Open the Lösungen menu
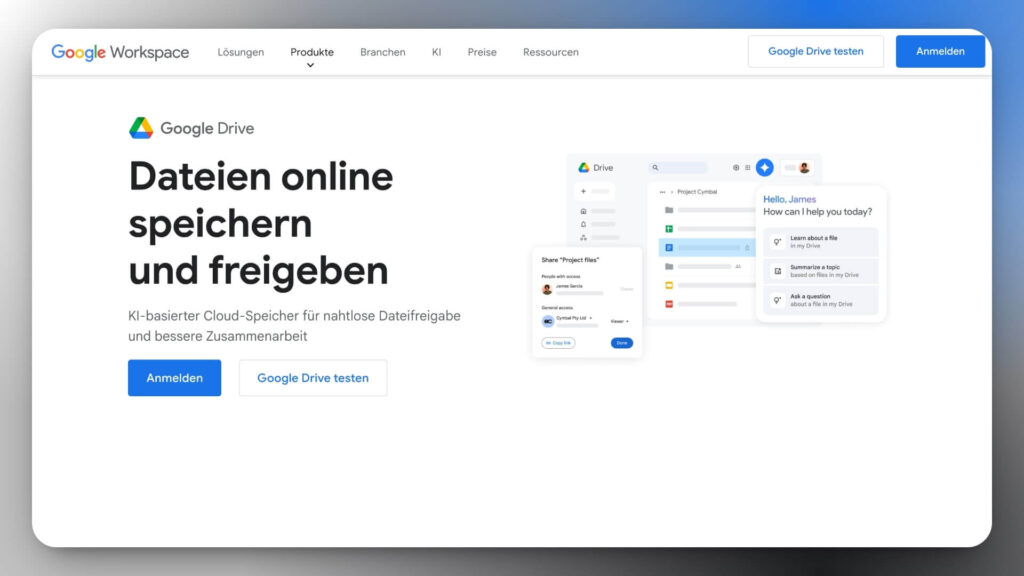Image resolution: width=1024 pixels, height=576 pixels. coord(240,52)
